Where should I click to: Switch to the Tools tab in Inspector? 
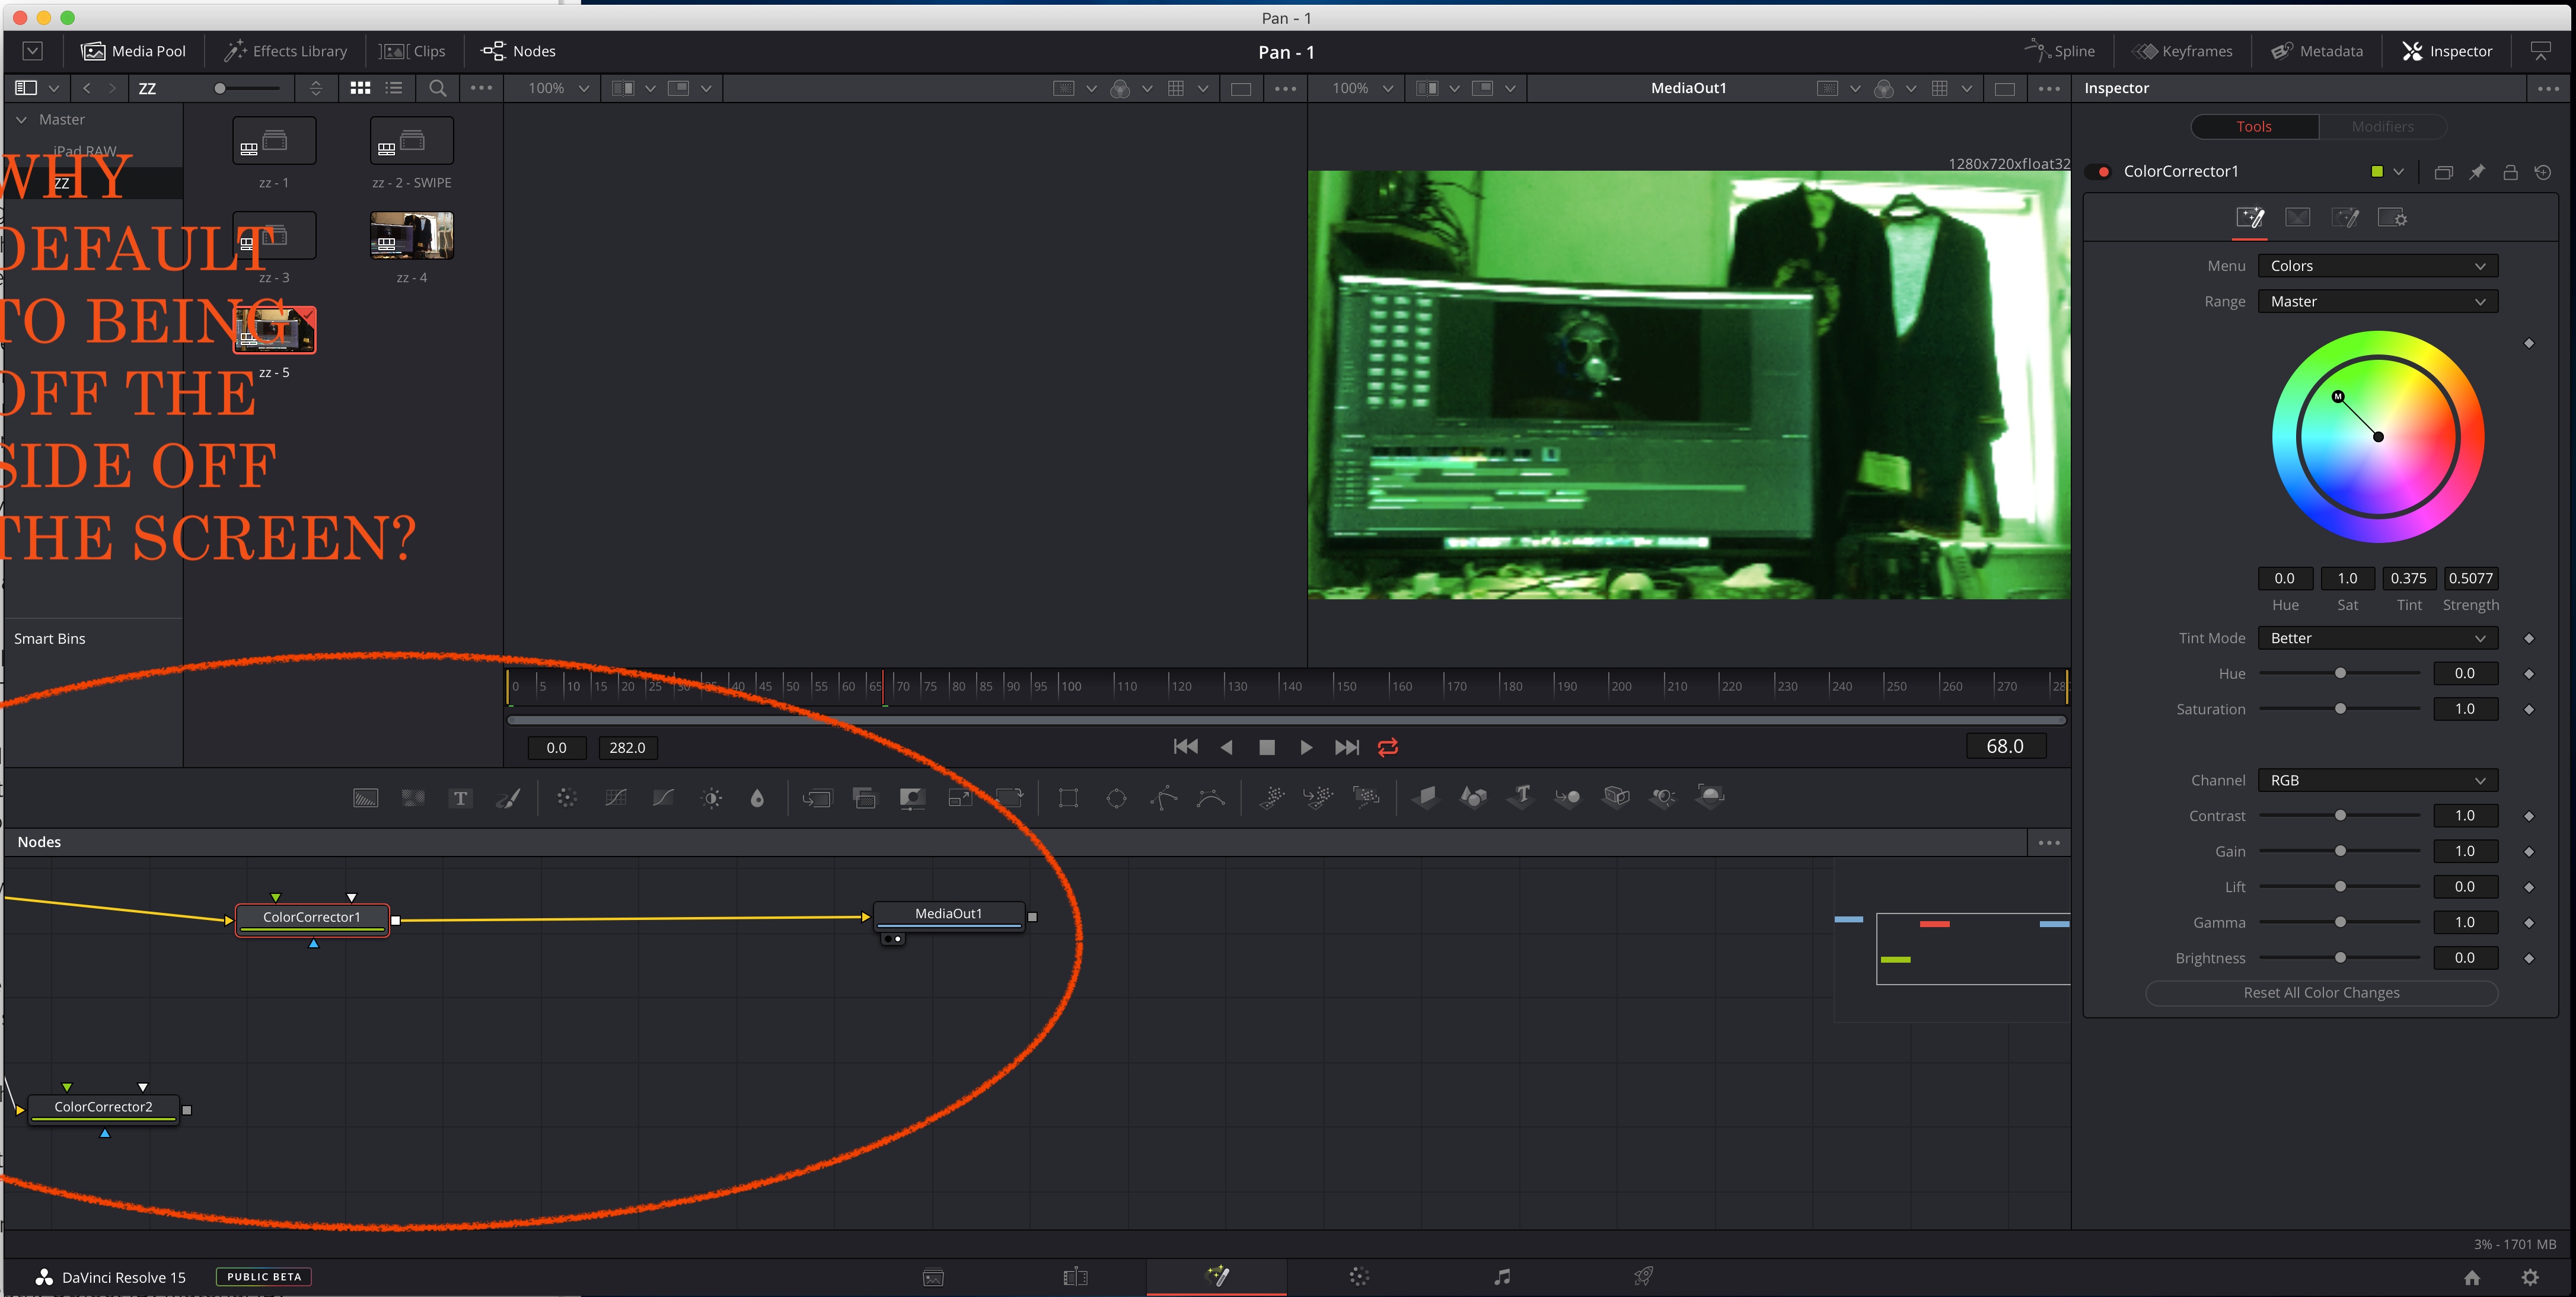tap(2254, 127)
